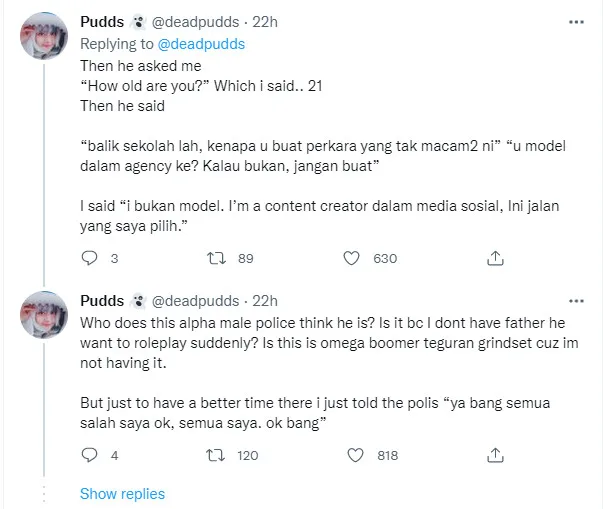This screenshot has width=603, height=509.
Task: Click Pudds display name on second tweet
Action: tap(102, 300)
